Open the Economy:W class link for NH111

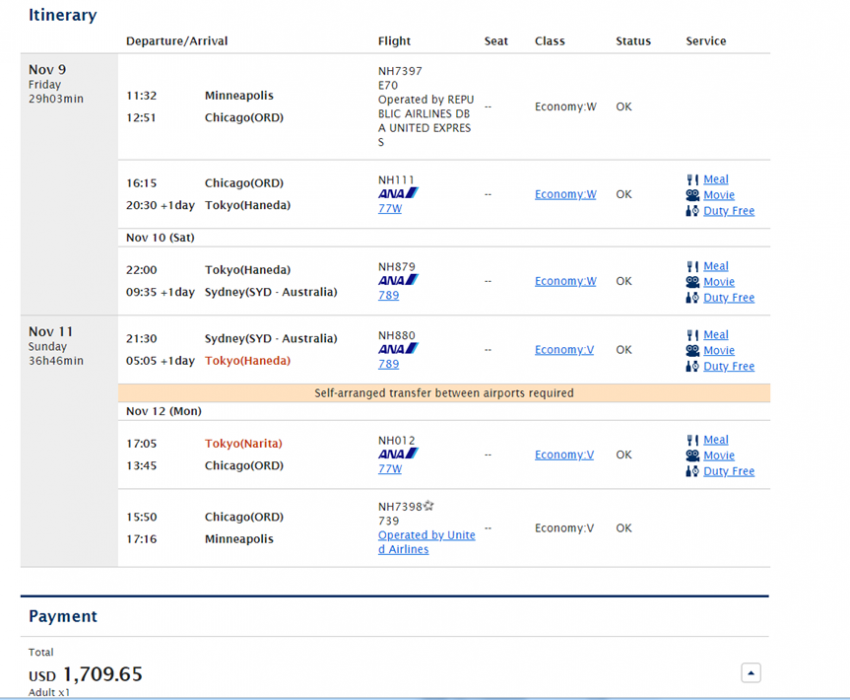565,195
